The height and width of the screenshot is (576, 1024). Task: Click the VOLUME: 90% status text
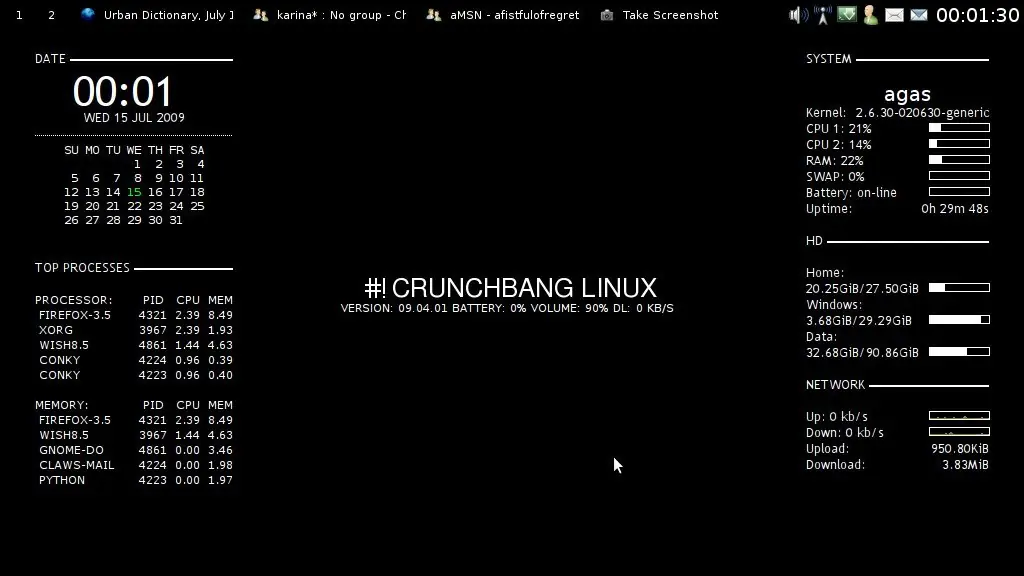click(569, 308)
